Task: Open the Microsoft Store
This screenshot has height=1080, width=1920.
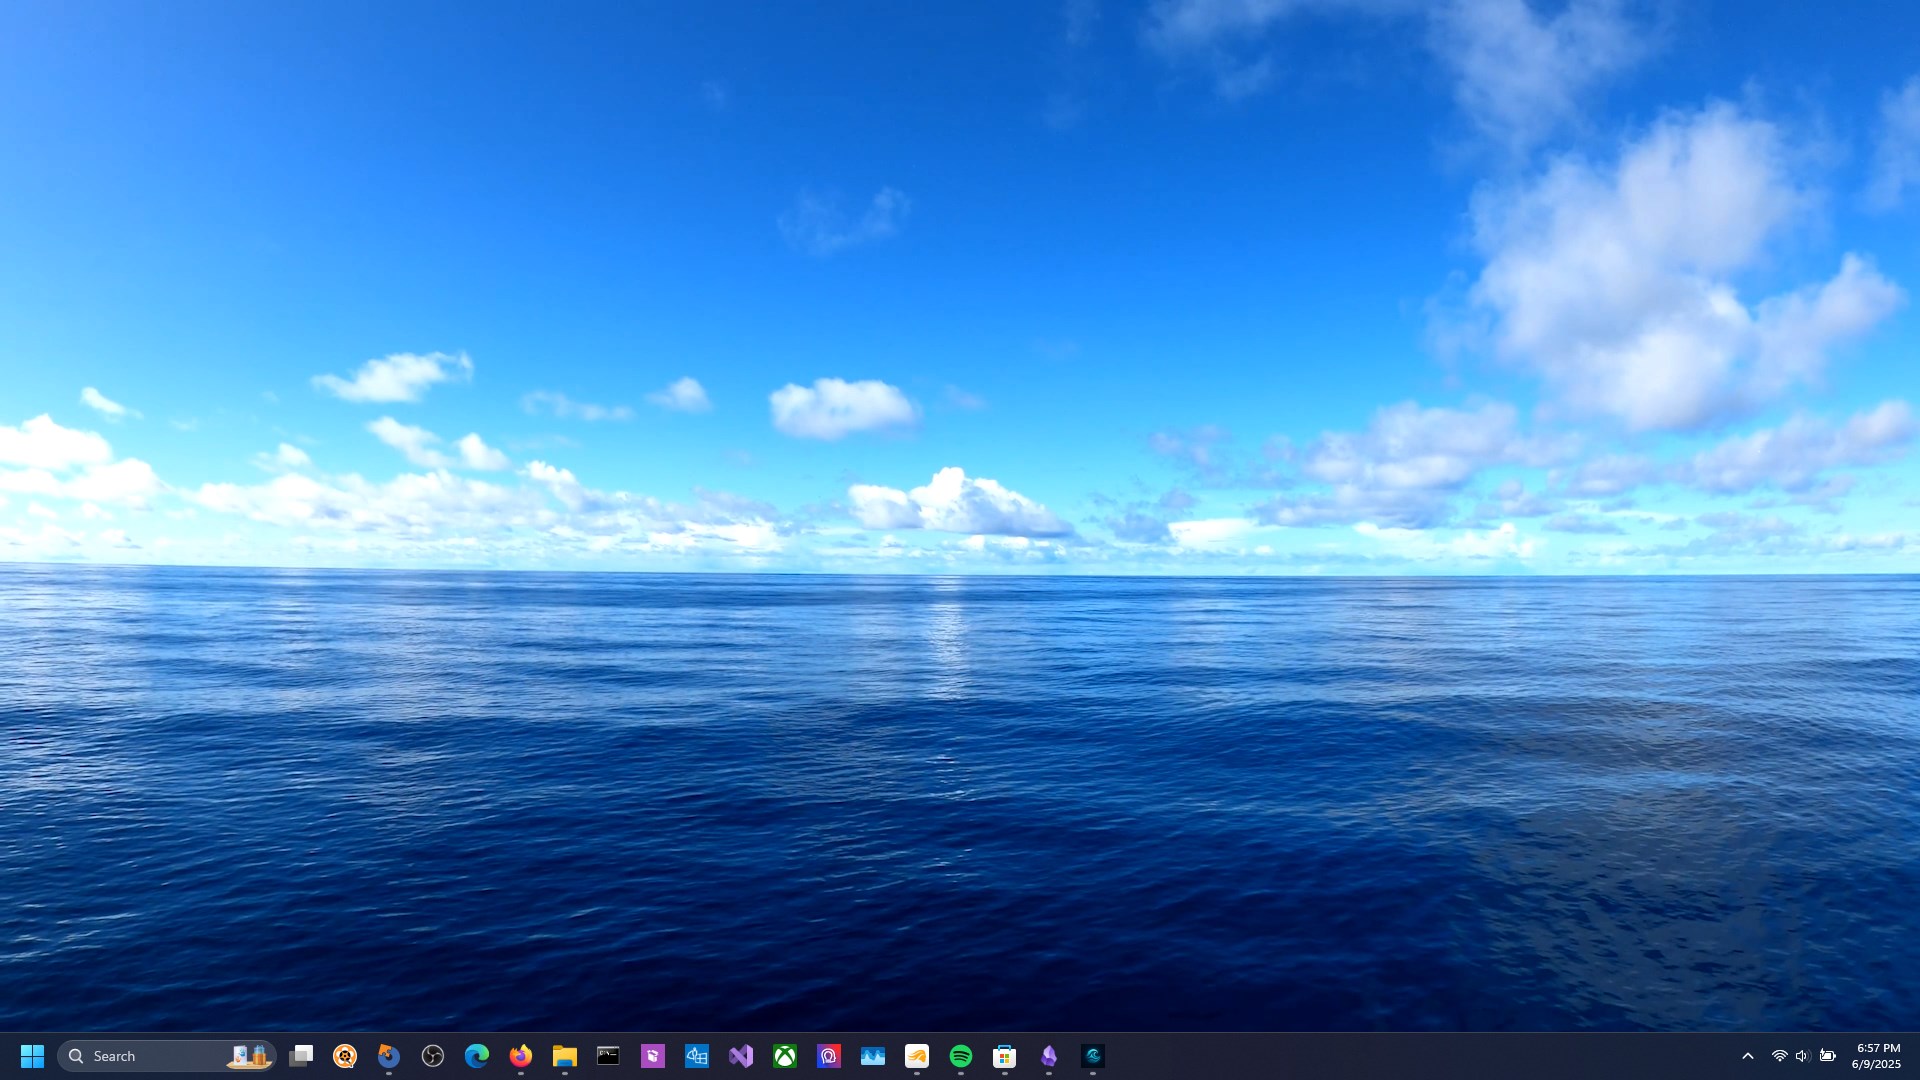Action: 1005,1056
